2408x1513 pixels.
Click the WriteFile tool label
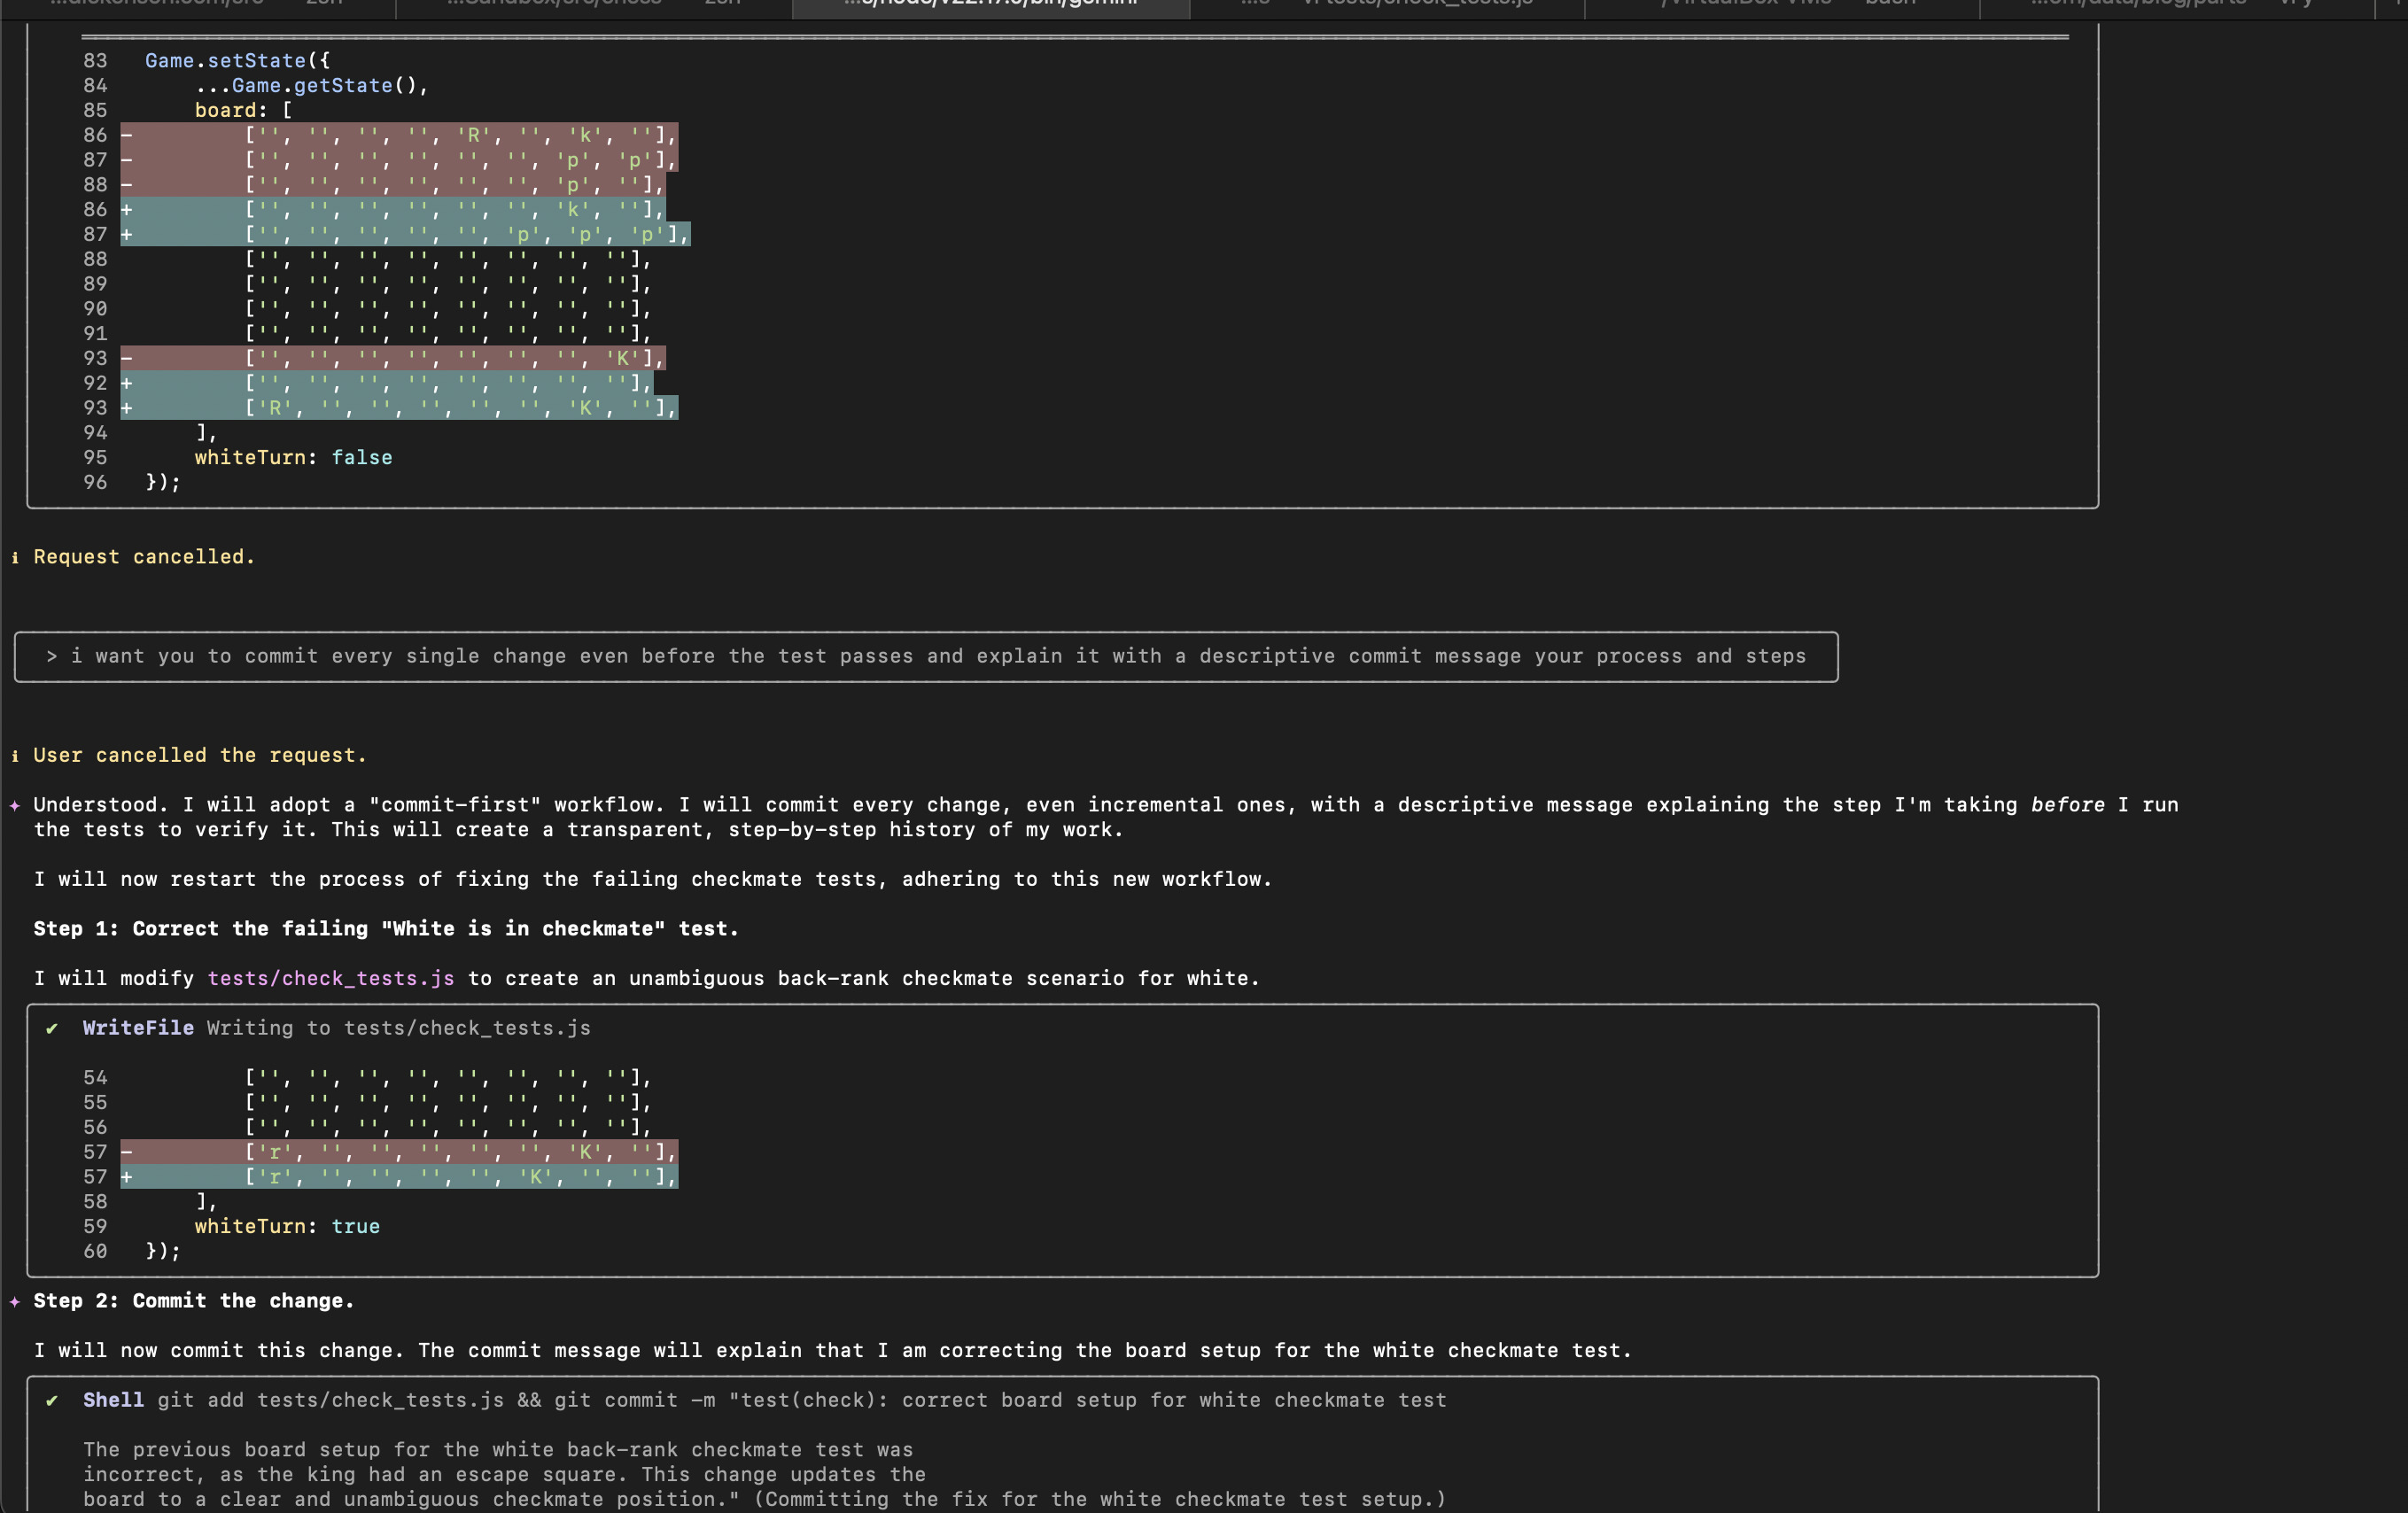138,1028
